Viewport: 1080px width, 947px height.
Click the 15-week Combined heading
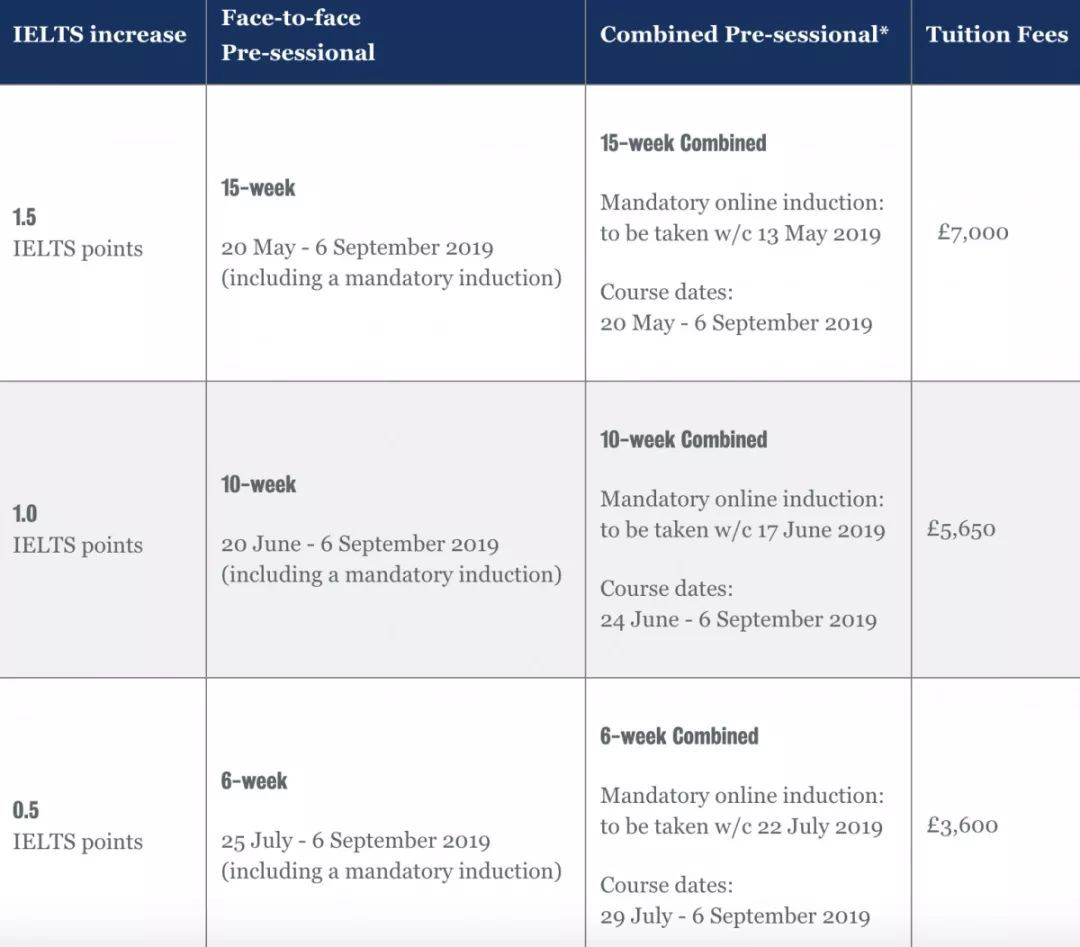point(683,143)
